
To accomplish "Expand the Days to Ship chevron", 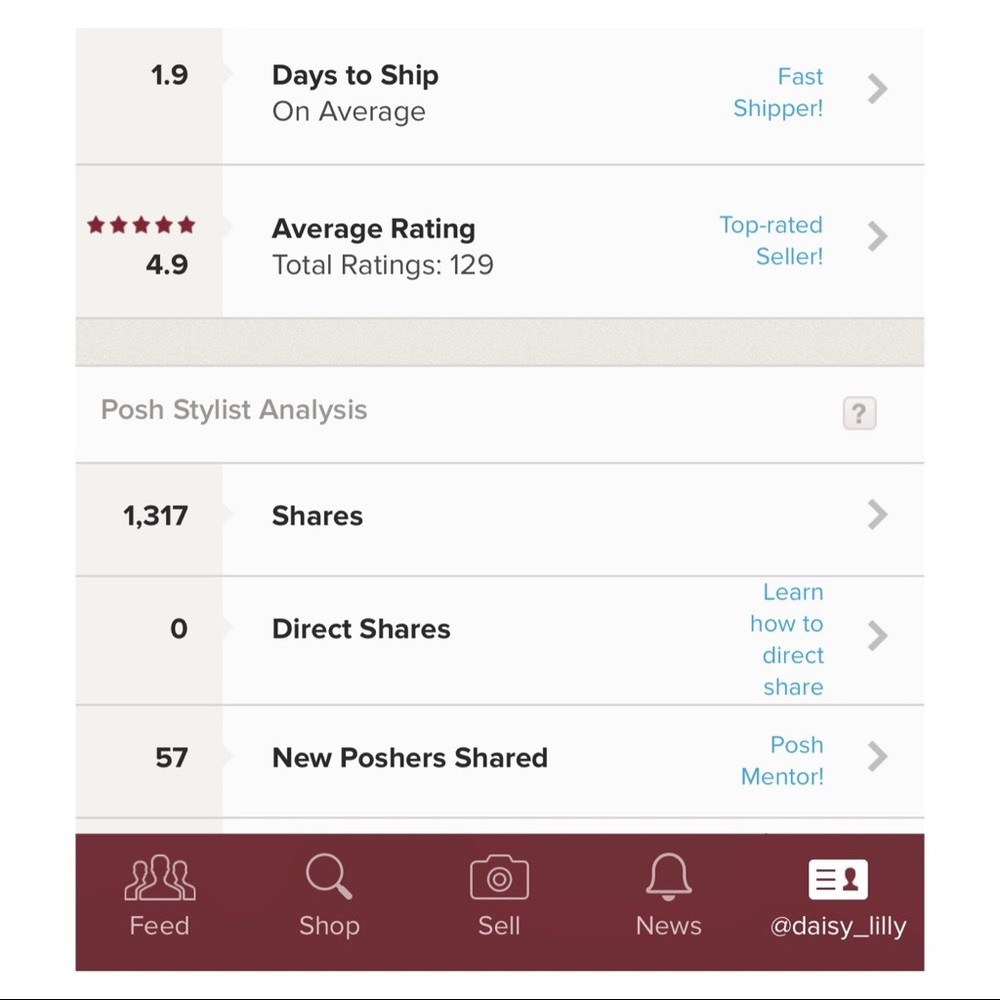I will point(877,89).
